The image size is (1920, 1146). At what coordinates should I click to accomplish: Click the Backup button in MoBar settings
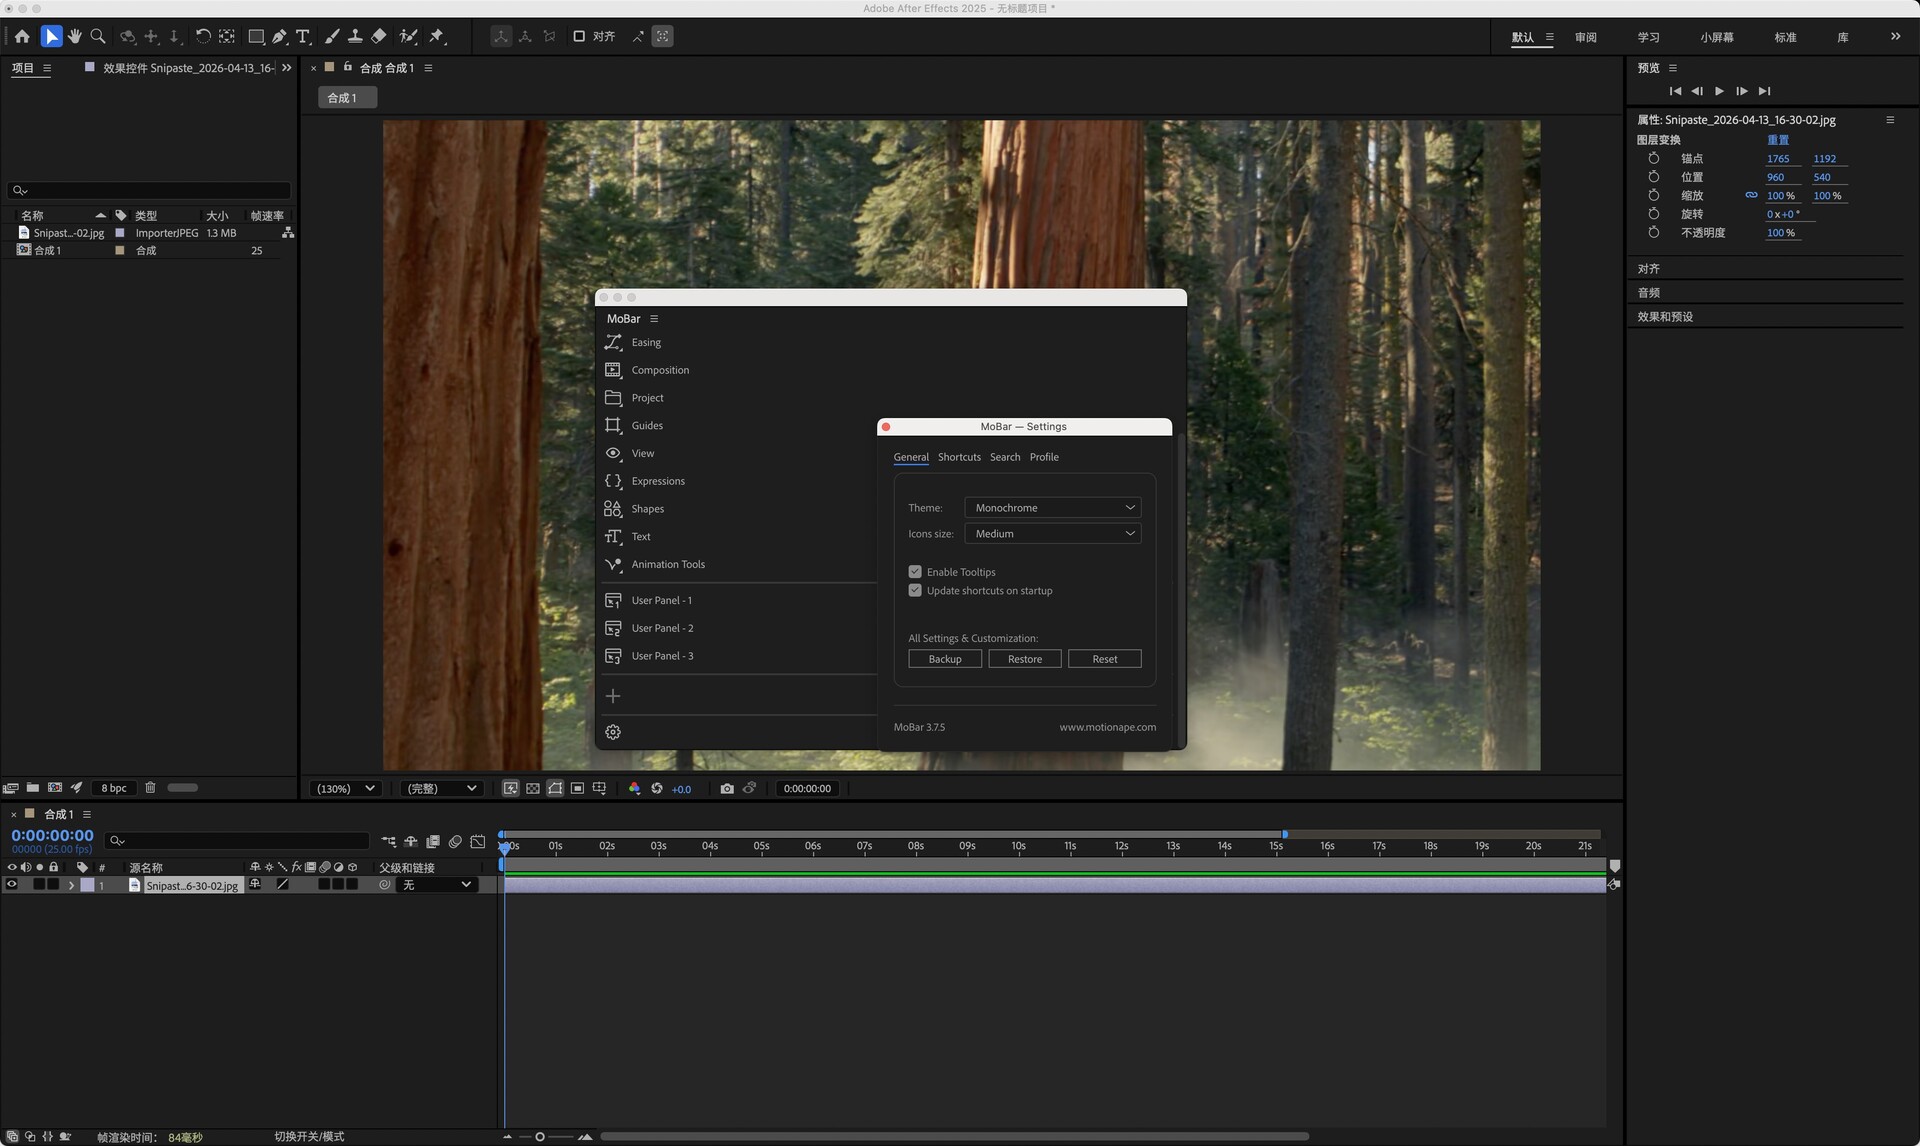tap(944, 658)
